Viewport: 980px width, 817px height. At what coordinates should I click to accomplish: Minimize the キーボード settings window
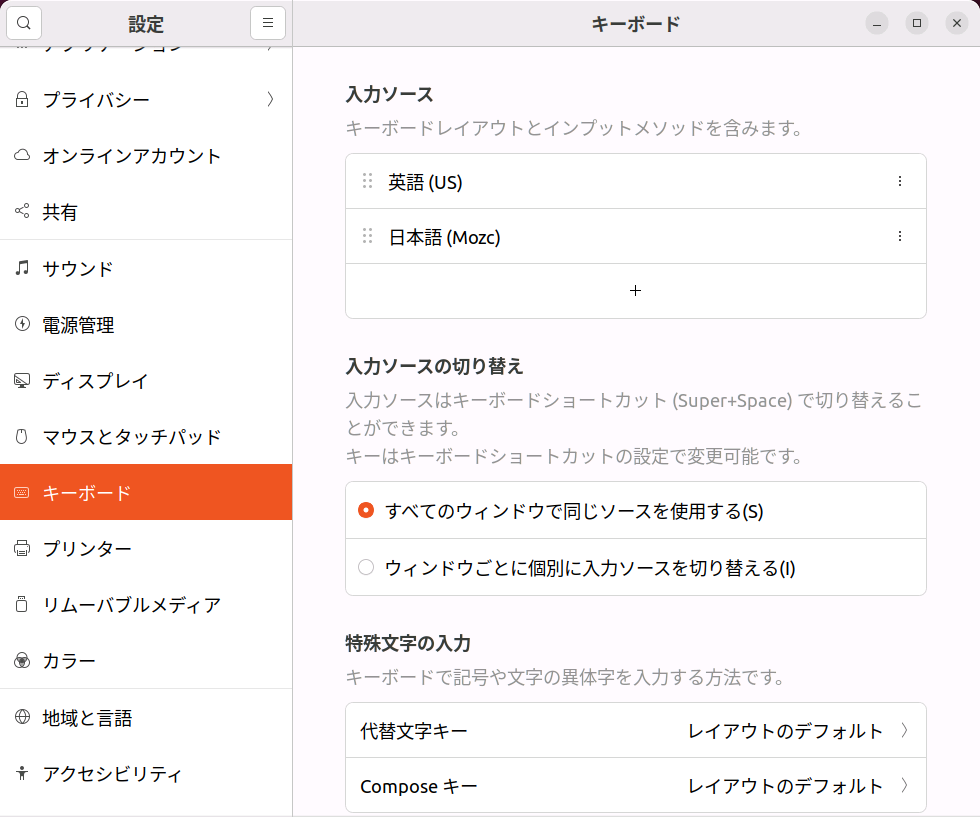click(877, 23)
